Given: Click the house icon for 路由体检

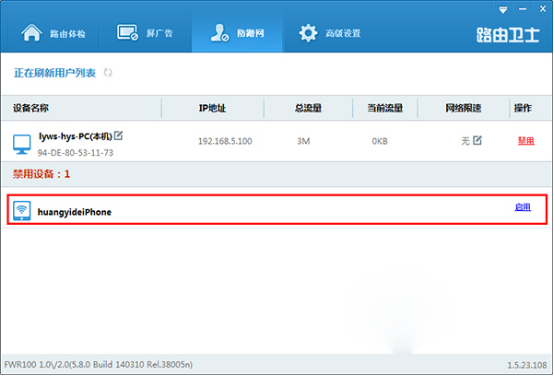Looking at the screenshot, I should [x=32, y=33].
